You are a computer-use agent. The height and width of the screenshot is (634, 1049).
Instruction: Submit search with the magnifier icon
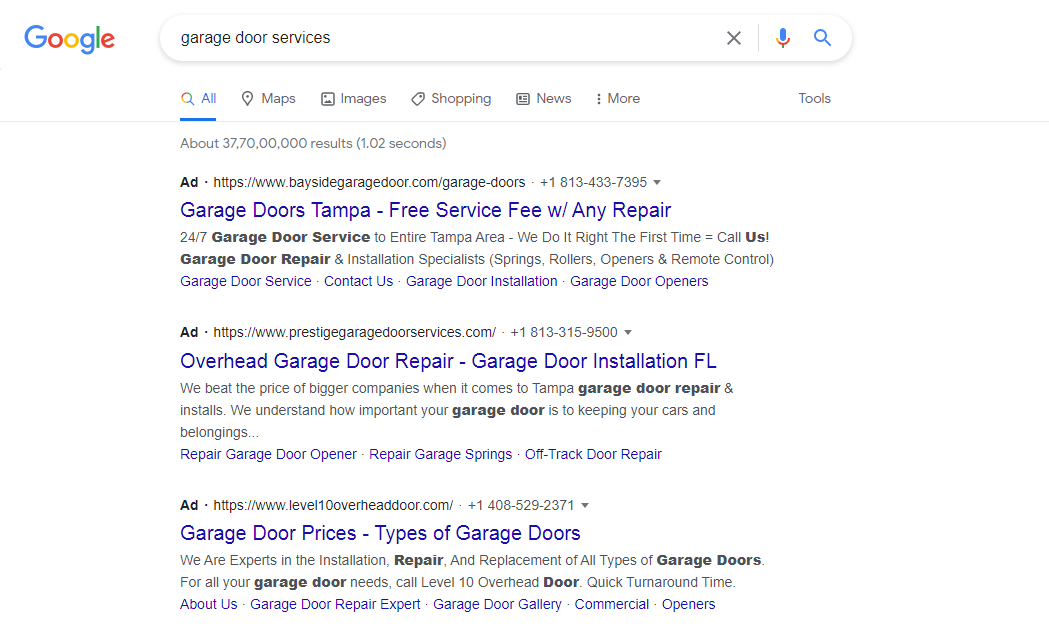822,37
